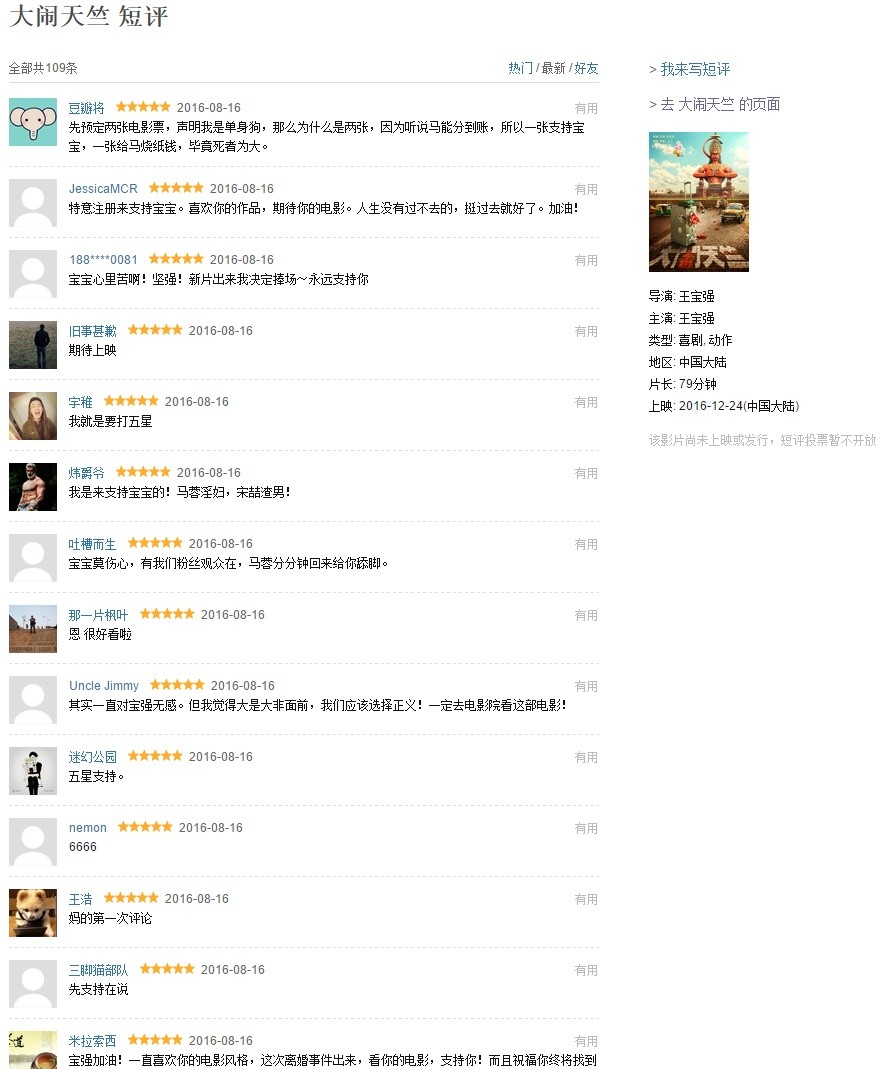This screenshot has height=1069, width=880.
Task: Open username link 吐槽而生
Action: pos(92,544)
